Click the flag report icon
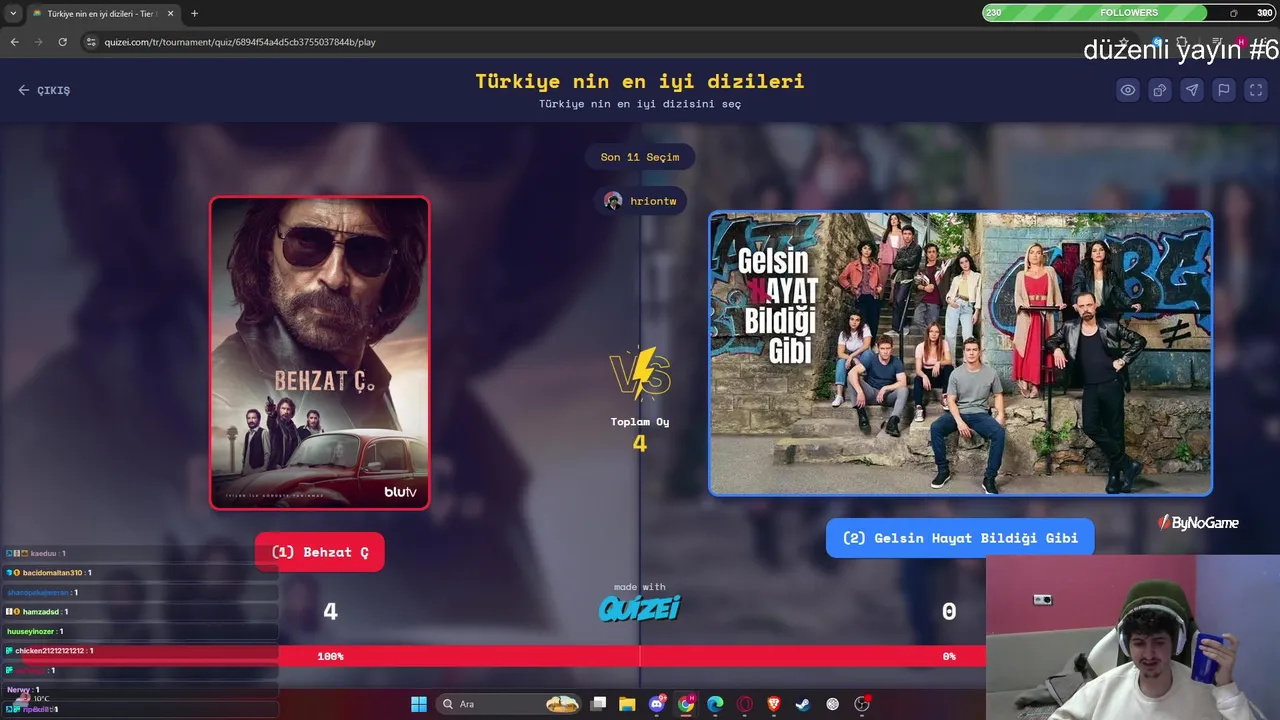The height and width of the screenshot is (720, 1280). click(x=1224, y=90)
